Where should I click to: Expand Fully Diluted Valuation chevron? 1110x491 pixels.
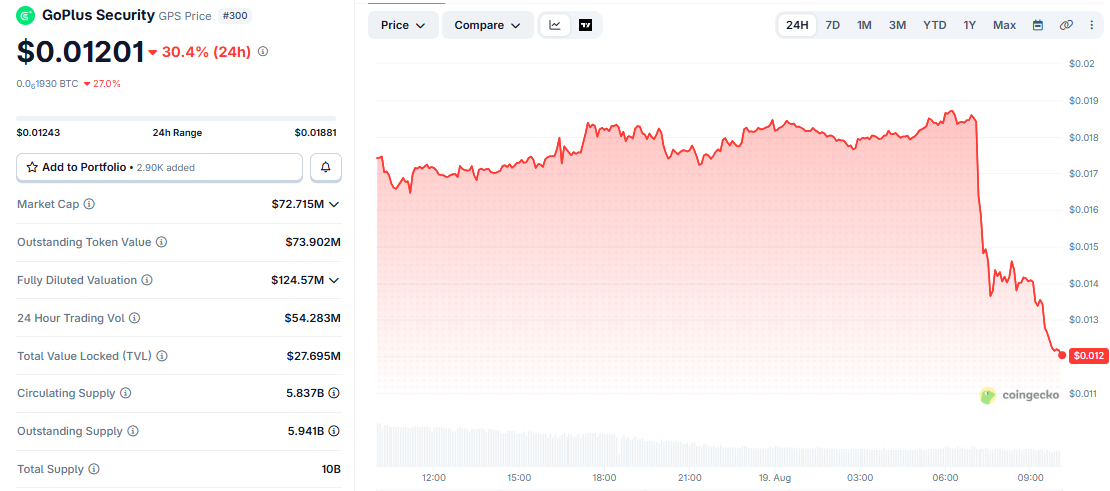pos(335,280)
